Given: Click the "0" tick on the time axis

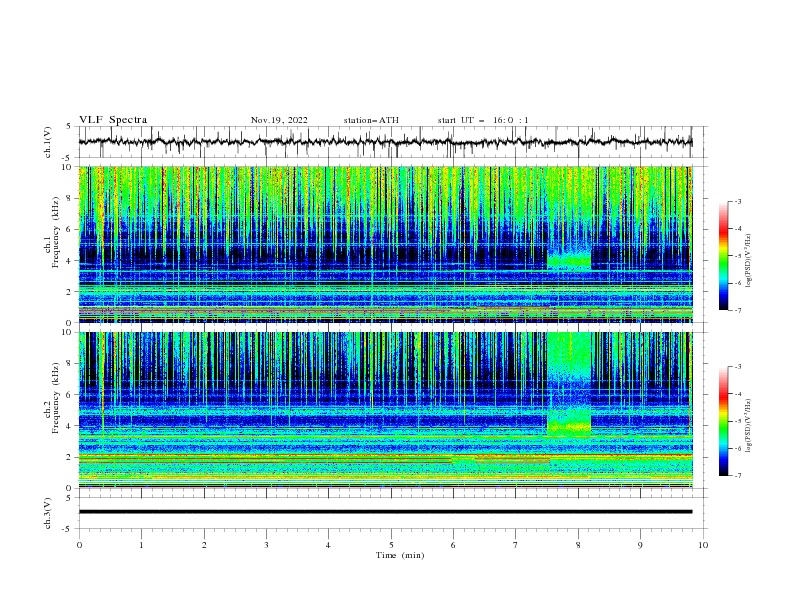Looking at the screenshot, I should (79, 545).
